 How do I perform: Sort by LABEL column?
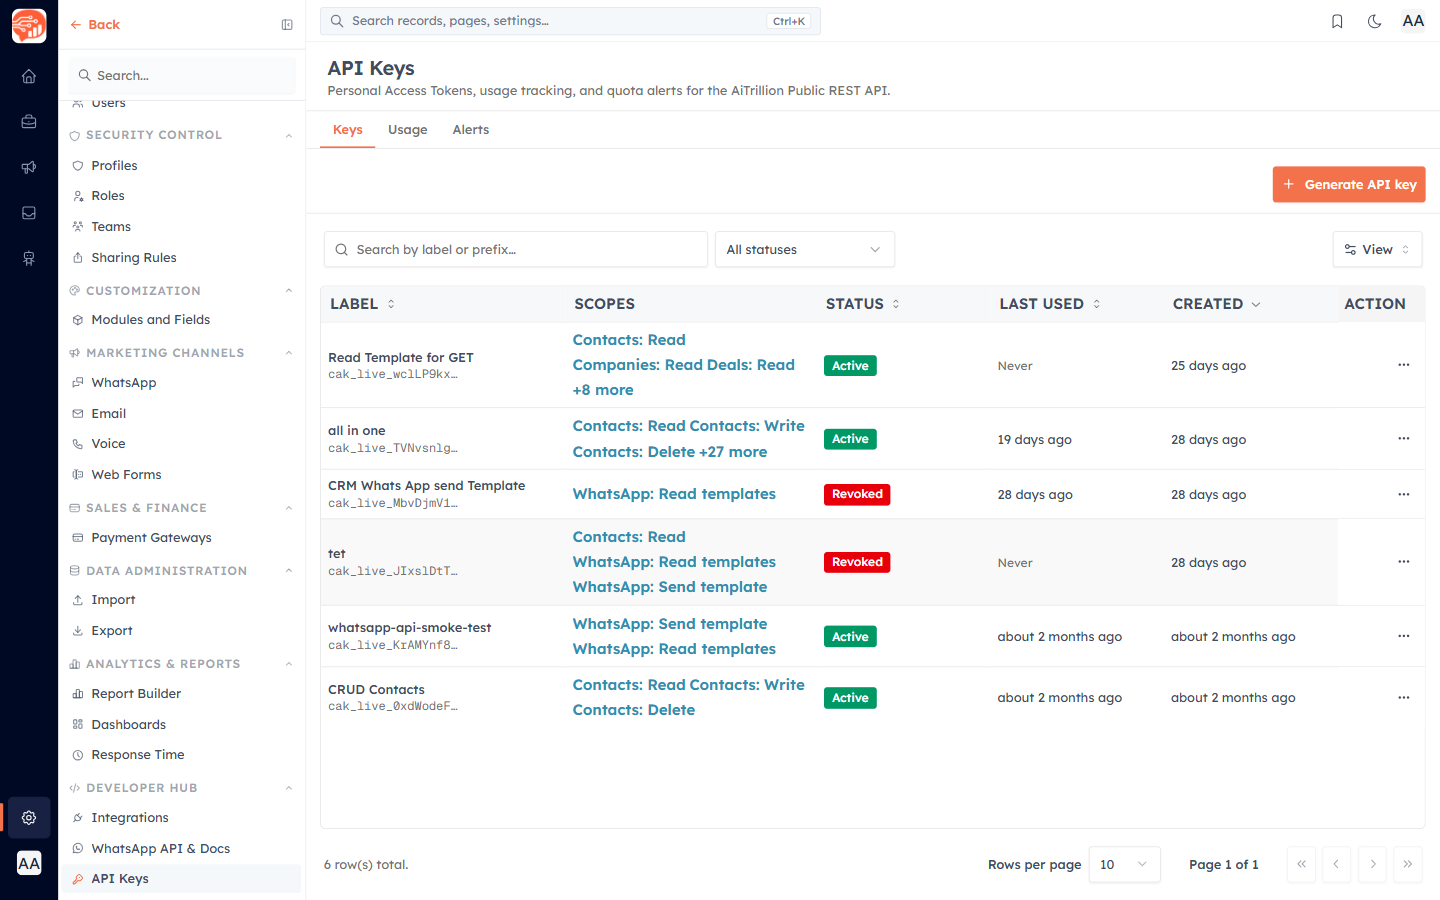[x=363, y=304]
